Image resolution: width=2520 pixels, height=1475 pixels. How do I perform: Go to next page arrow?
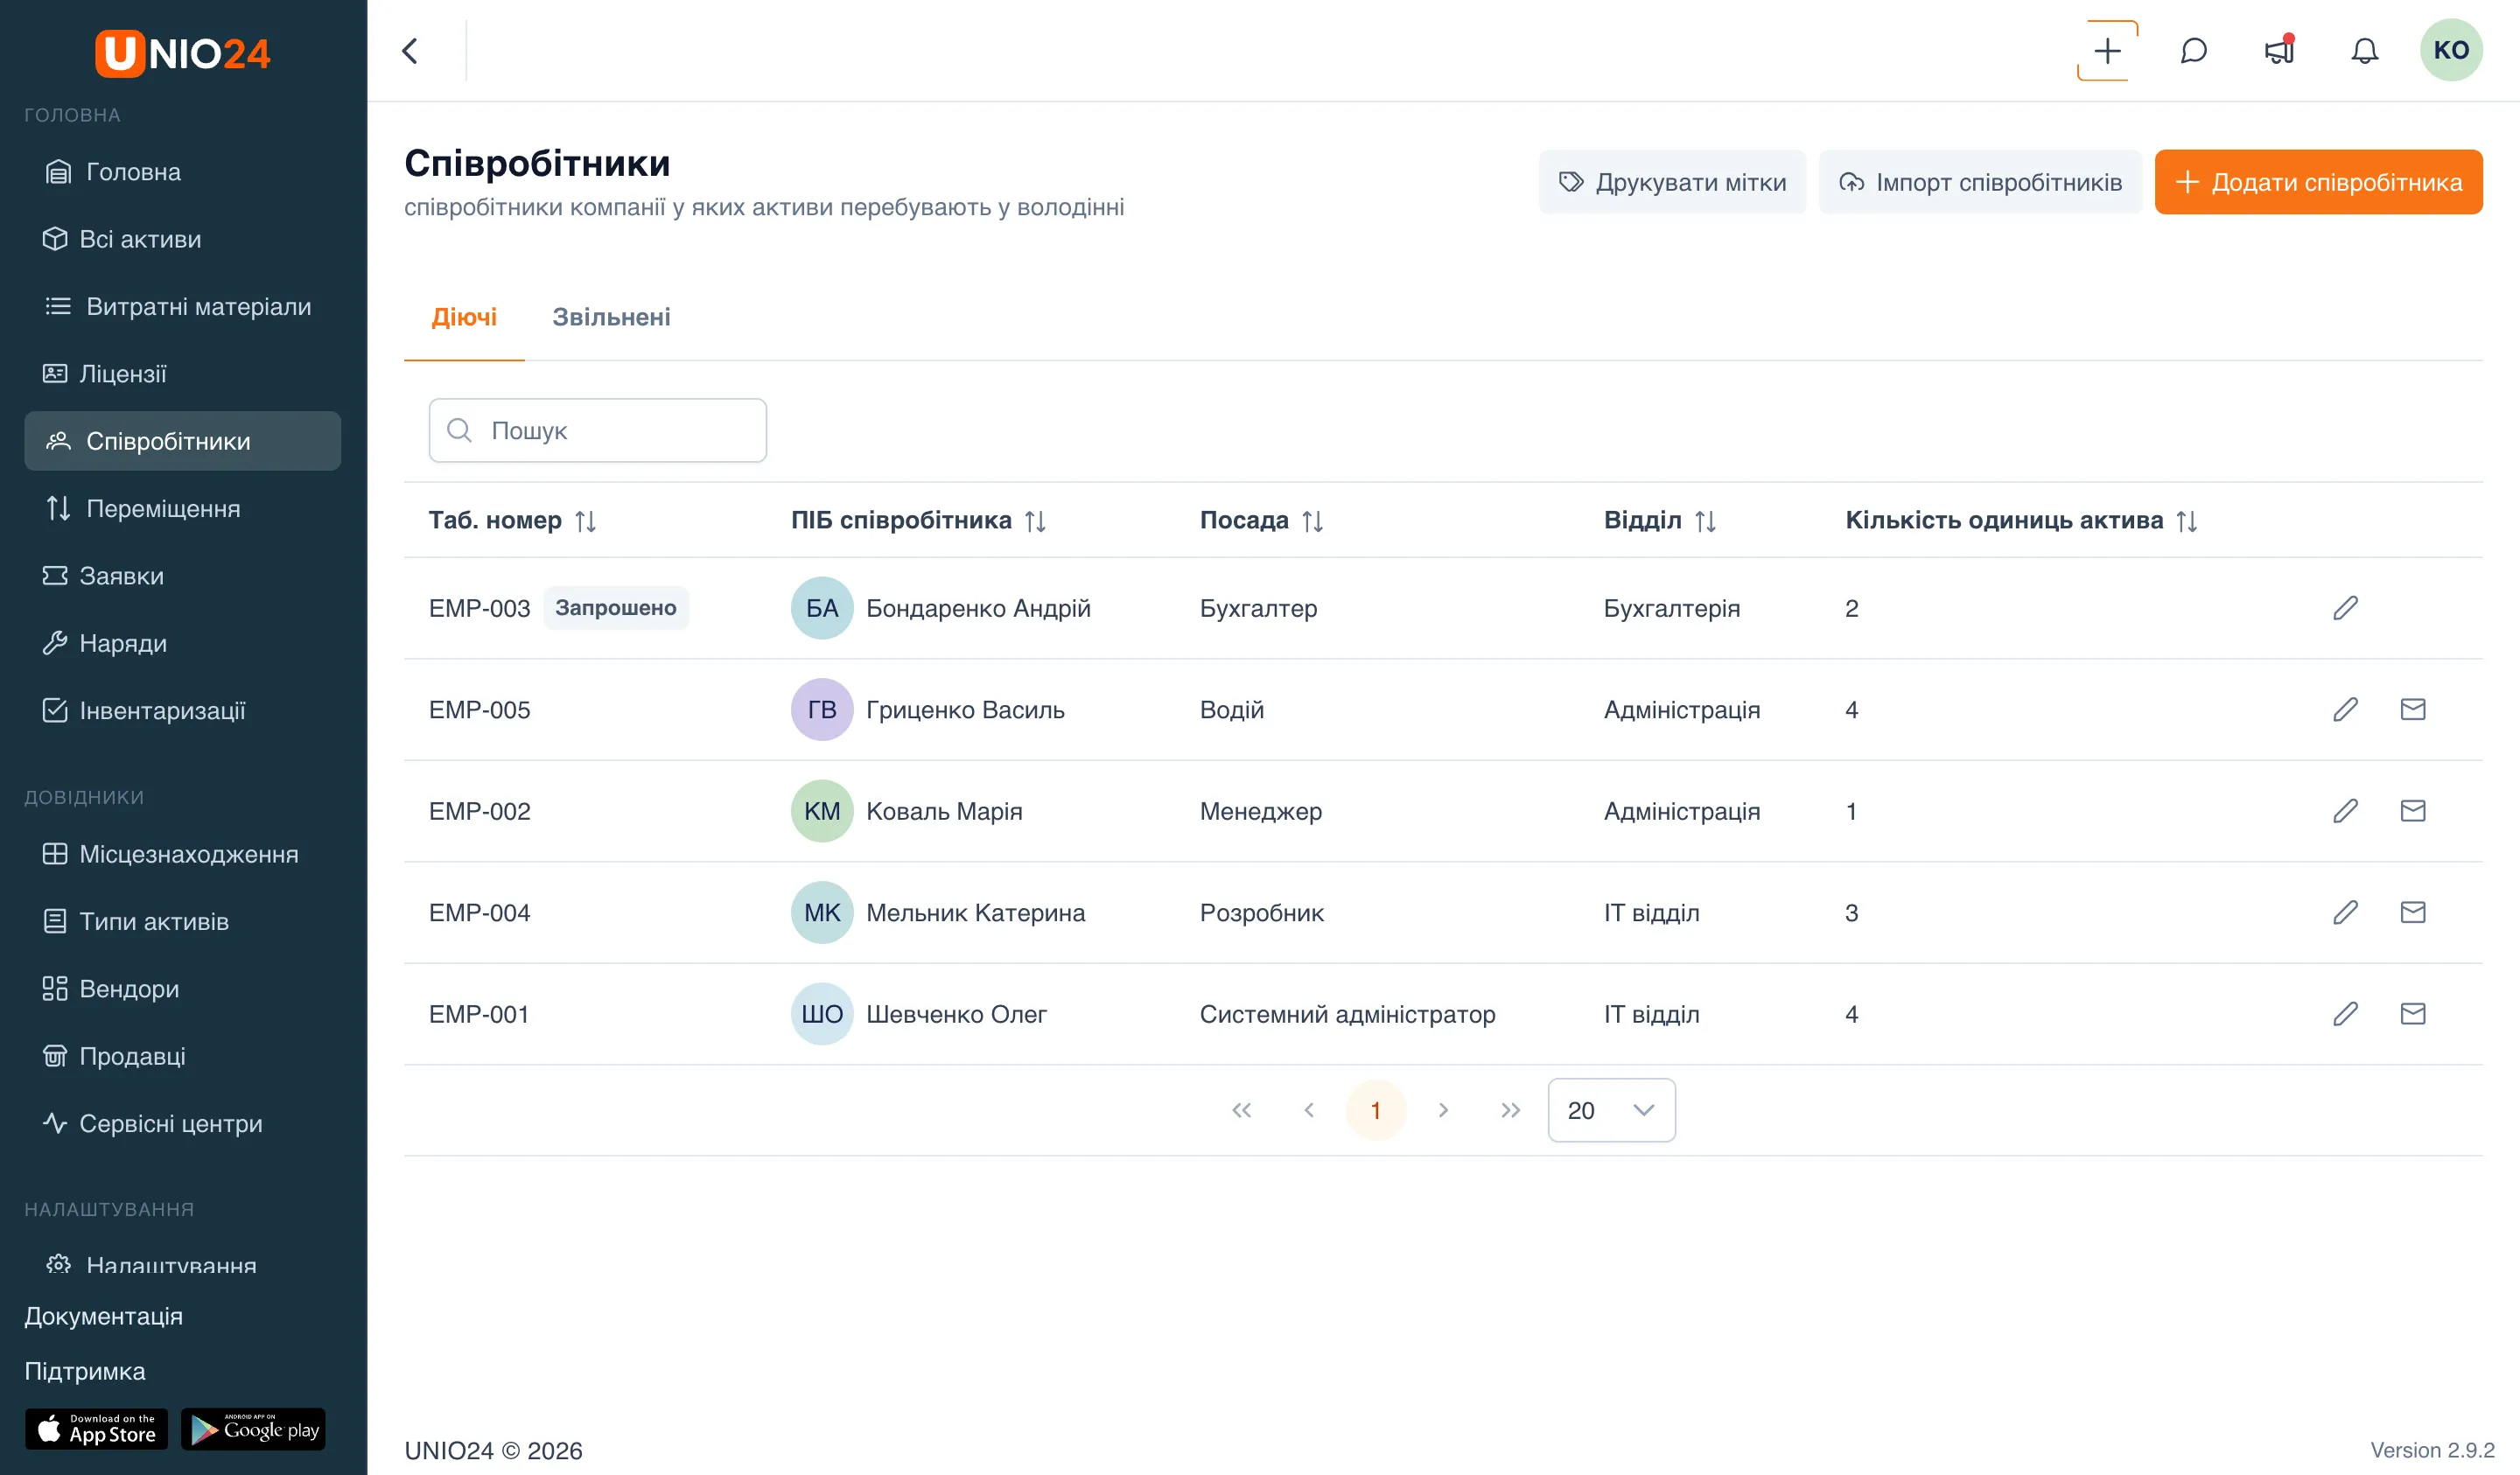click(1442, 1110)
